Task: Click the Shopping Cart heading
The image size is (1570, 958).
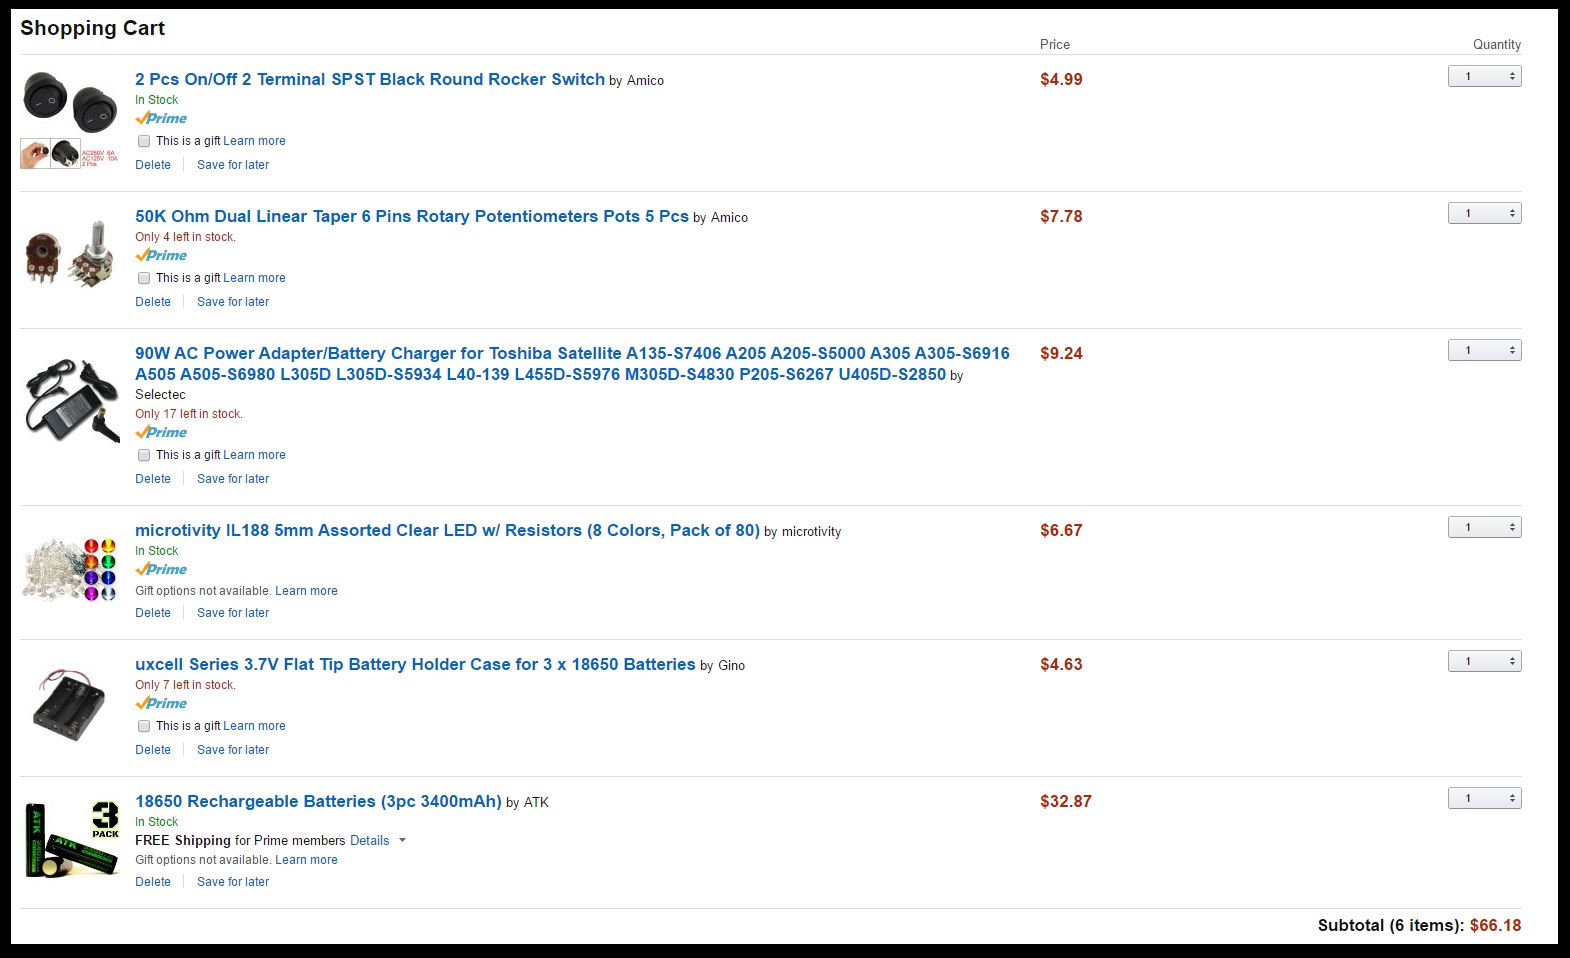Action: click(x=93, y=28)
